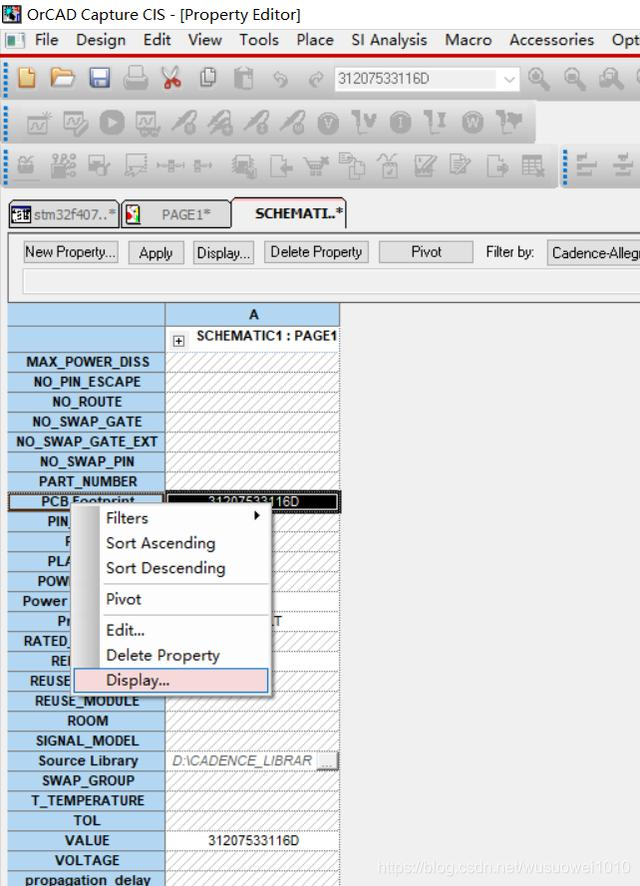Click the VALUE cell containing 31207533116D
This screenshot has height=886, width=640.
pos(253,840)
